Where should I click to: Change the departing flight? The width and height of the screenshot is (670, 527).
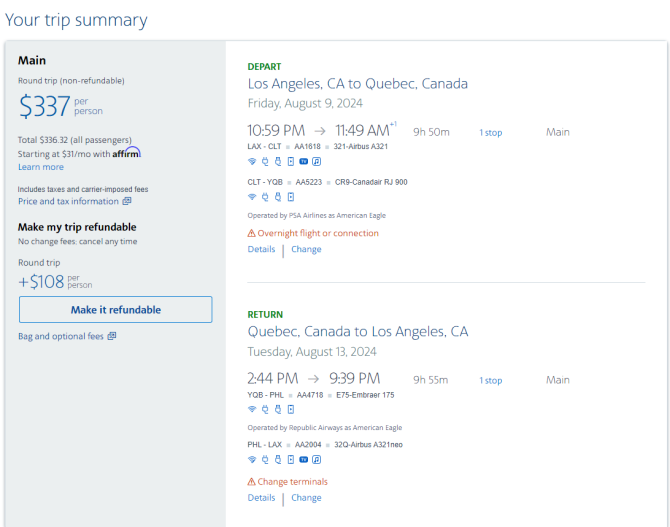[x=306, y=249]
